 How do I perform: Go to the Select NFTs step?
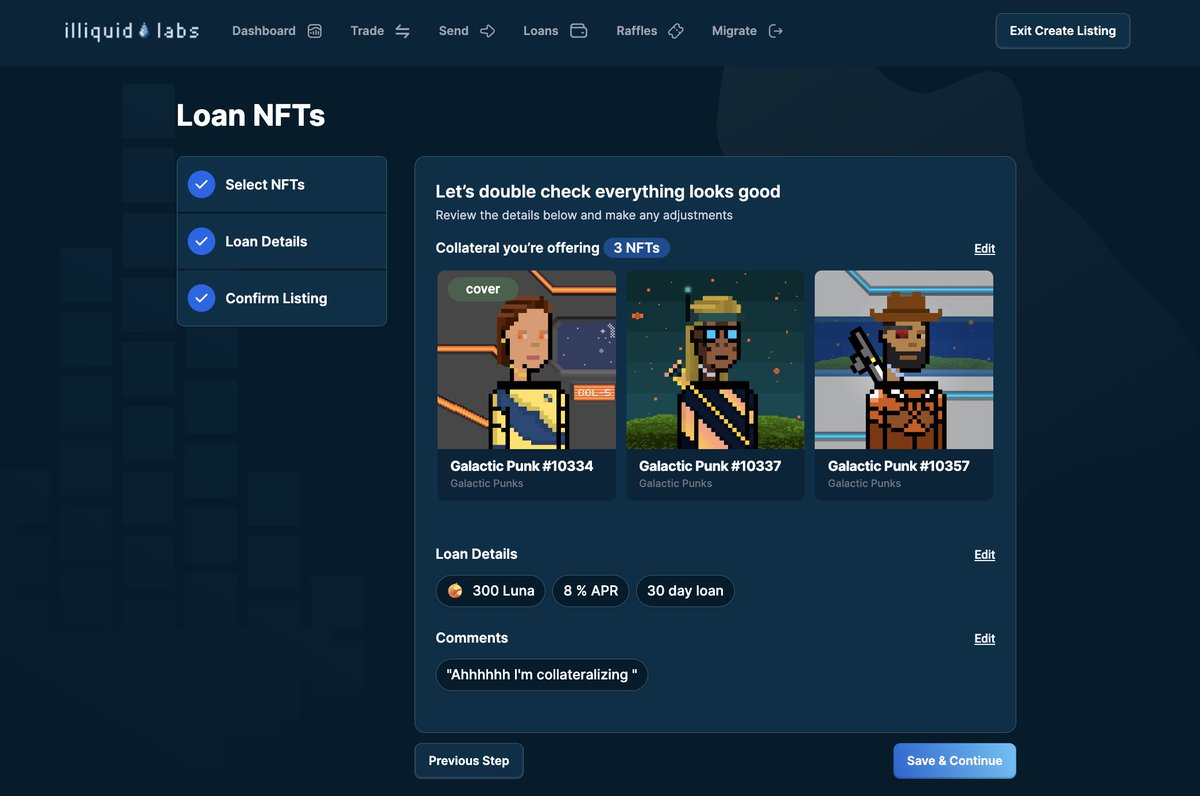(282, 184)
